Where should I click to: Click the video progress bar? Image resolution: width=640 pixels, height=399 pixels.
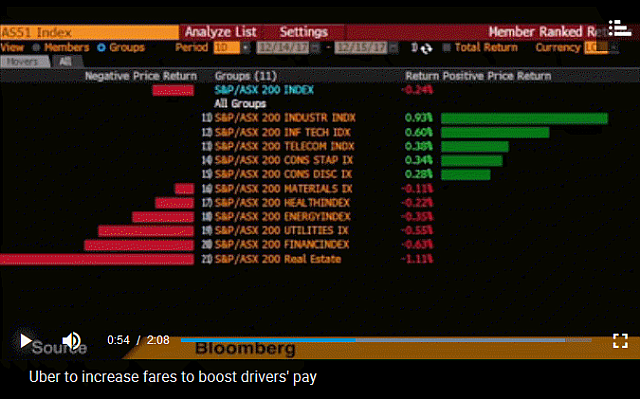(386, 340)
